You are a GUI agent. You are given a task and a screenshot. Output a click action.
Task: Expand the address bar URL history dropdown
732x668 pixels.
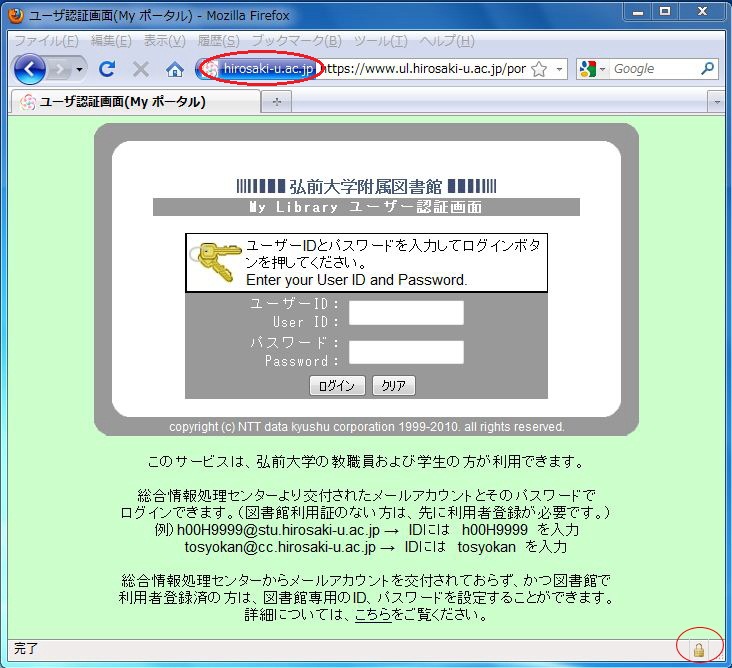(560, 69)
